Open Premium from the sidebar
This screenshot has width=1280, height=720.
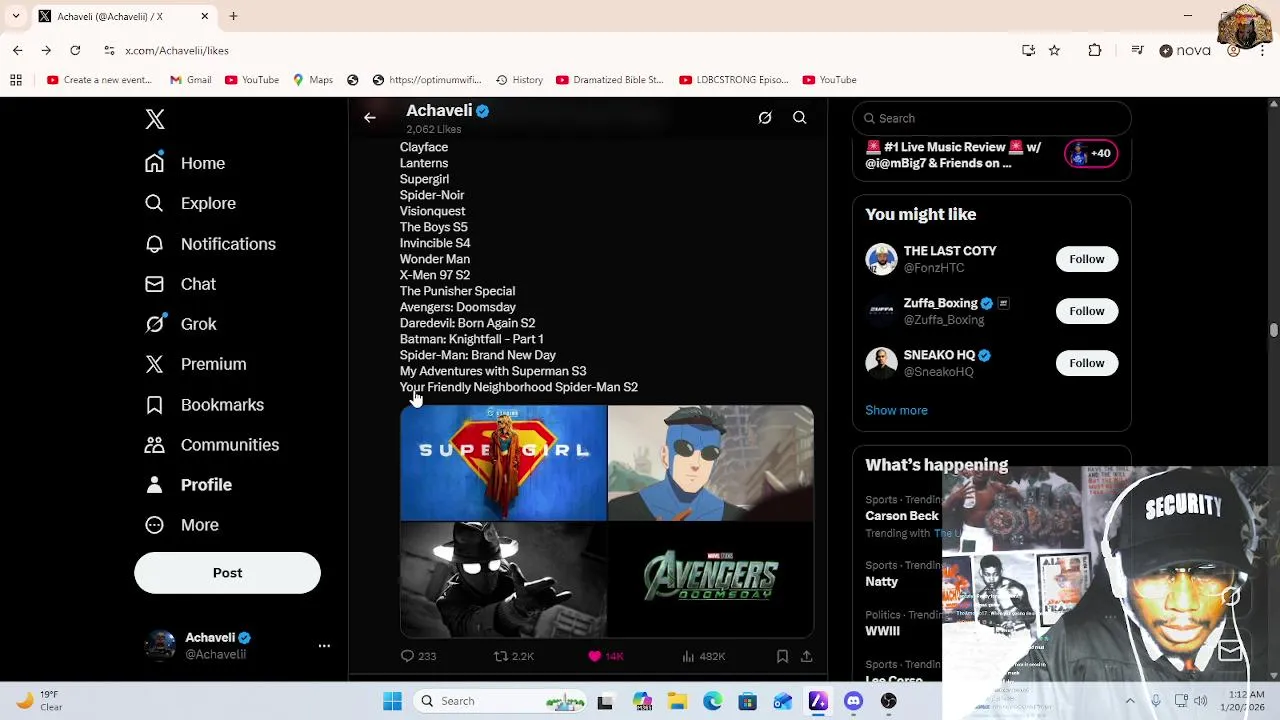click(196, 364)
